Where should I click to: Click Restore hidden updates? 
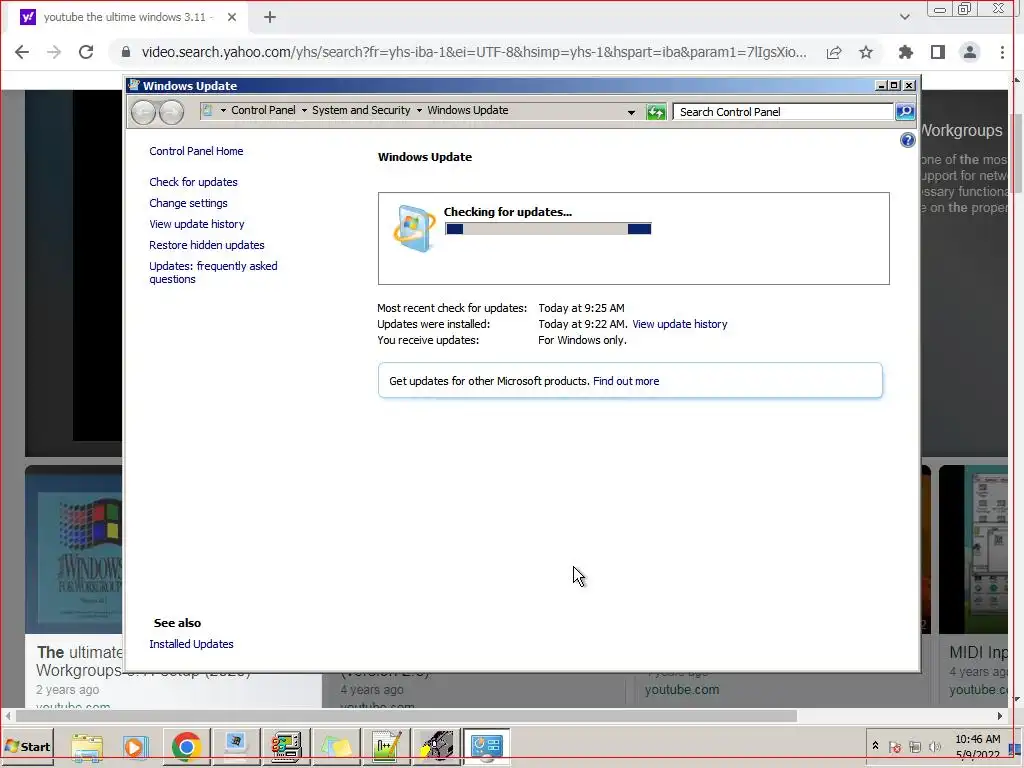pos(206,245)
